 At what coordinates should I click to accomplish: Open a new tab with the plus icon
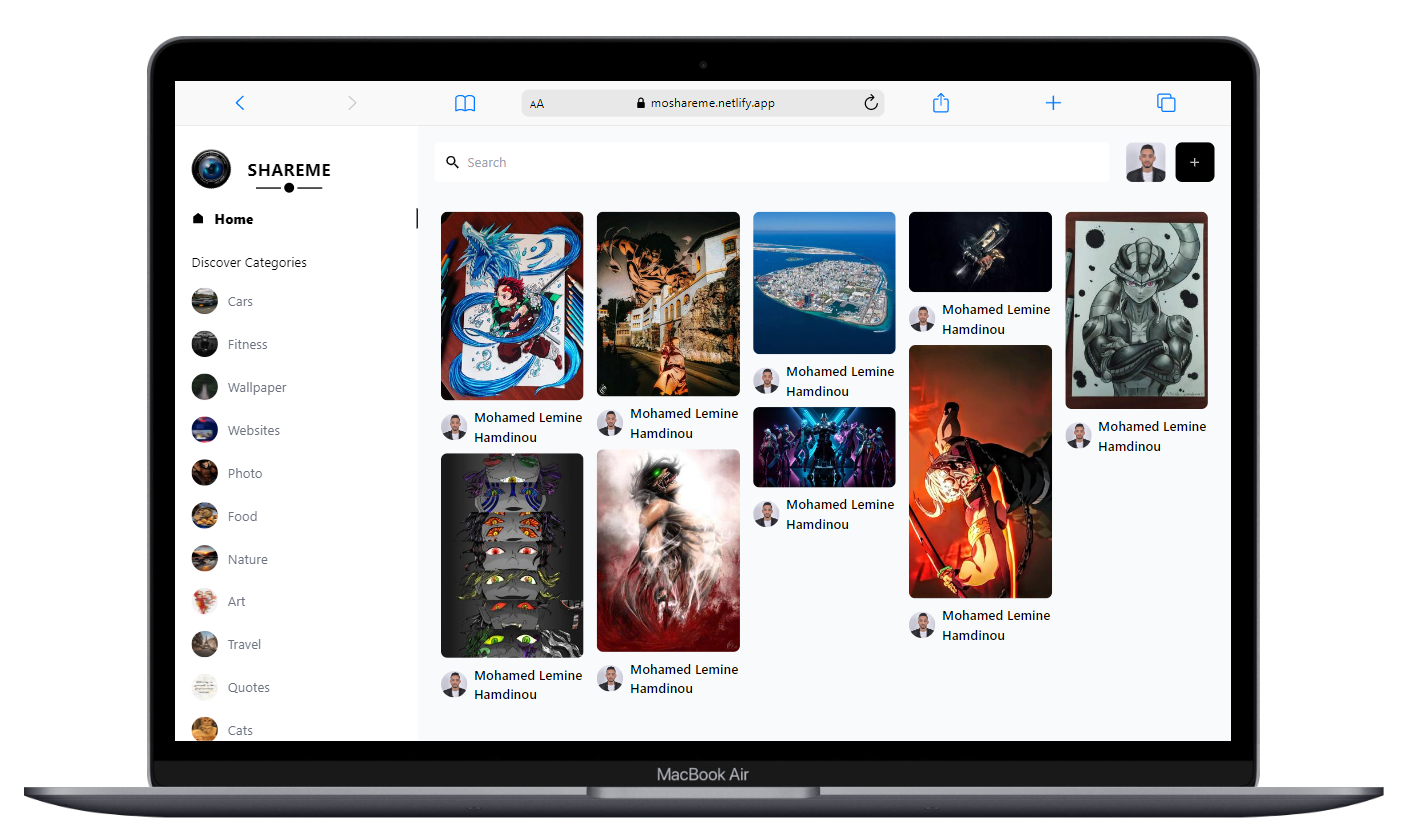point(1053,103)
